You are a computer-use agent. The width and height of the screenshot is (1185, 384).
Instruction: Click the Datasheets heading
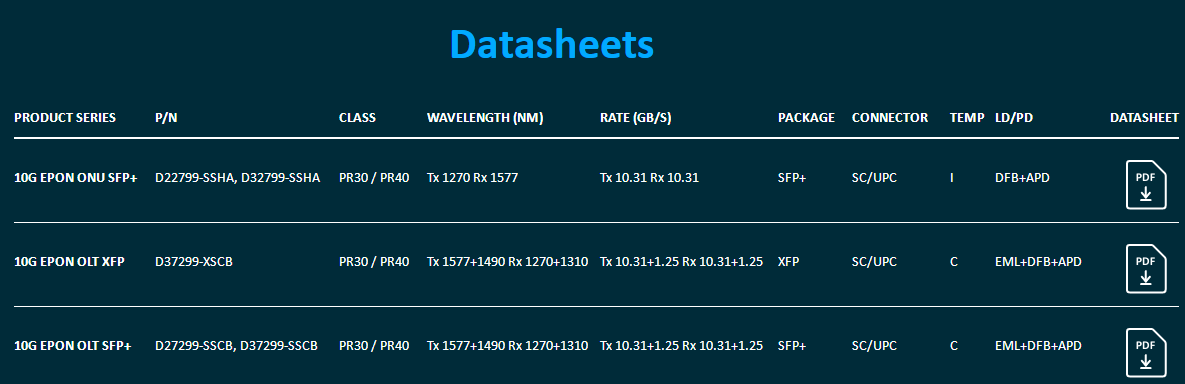pyautogui.click(x=552, y=44)
